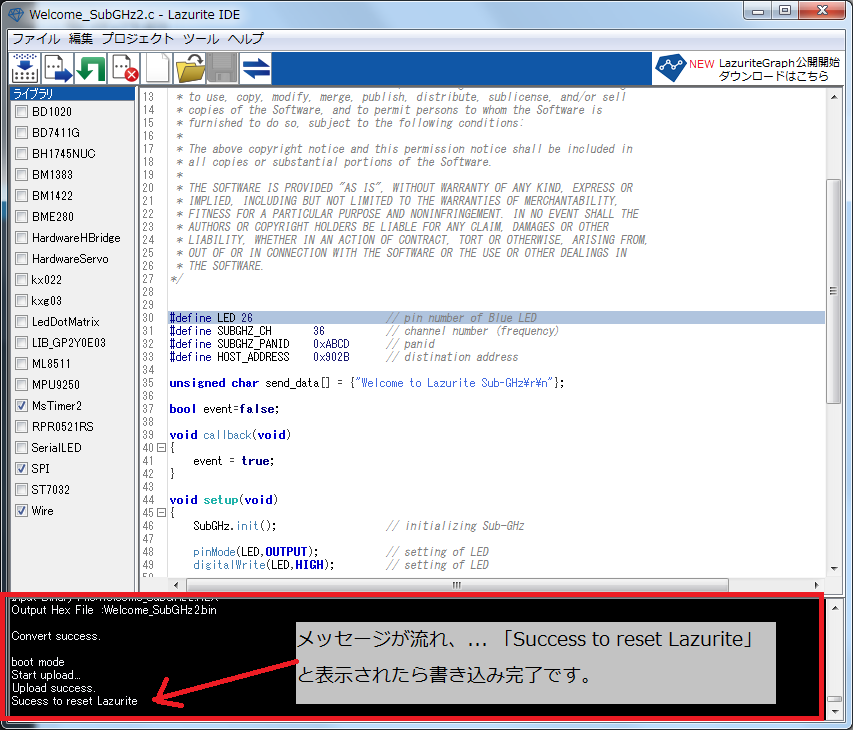
Task: Tick the LIB_GP2Y0E03 checkbox
Action: 21,343
